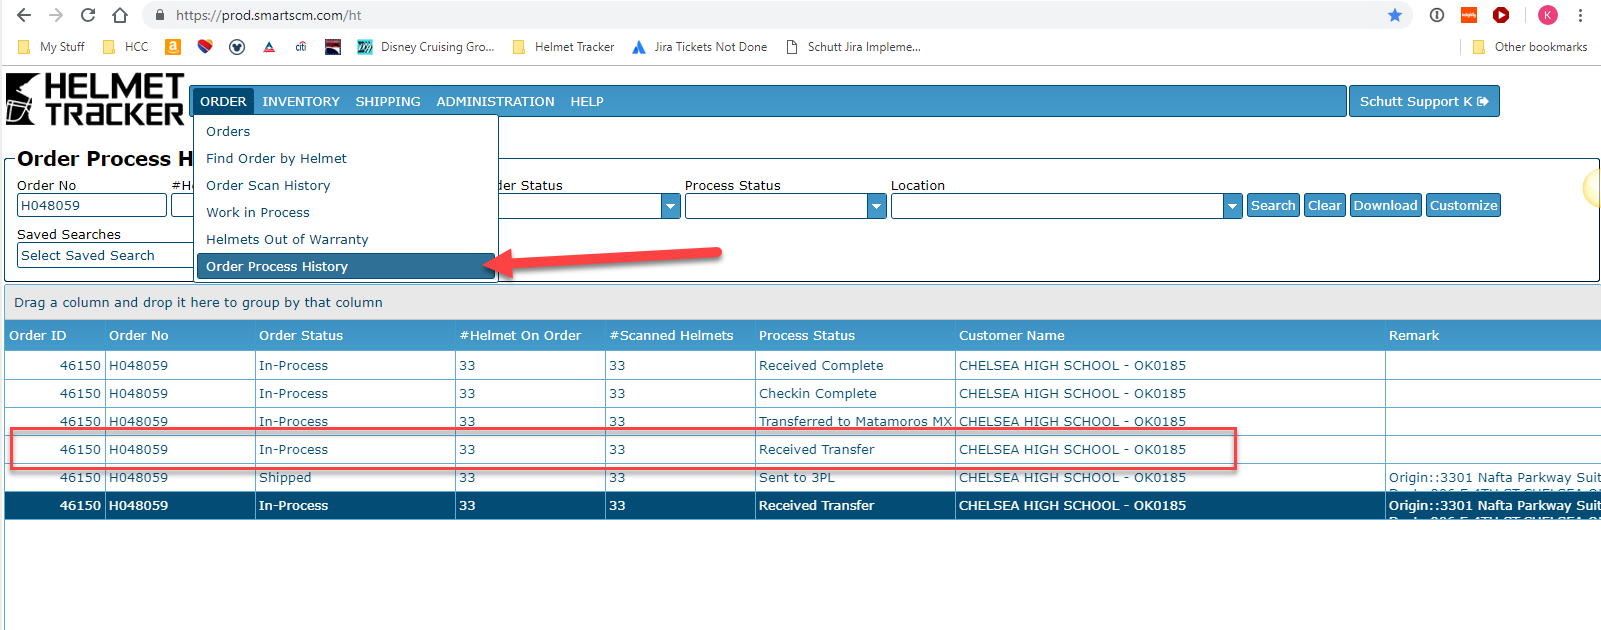Image resolution: width=1601 pixels, height=630 pixels.
Task: Go back using browser back arrow
Action: pos(24,15)
